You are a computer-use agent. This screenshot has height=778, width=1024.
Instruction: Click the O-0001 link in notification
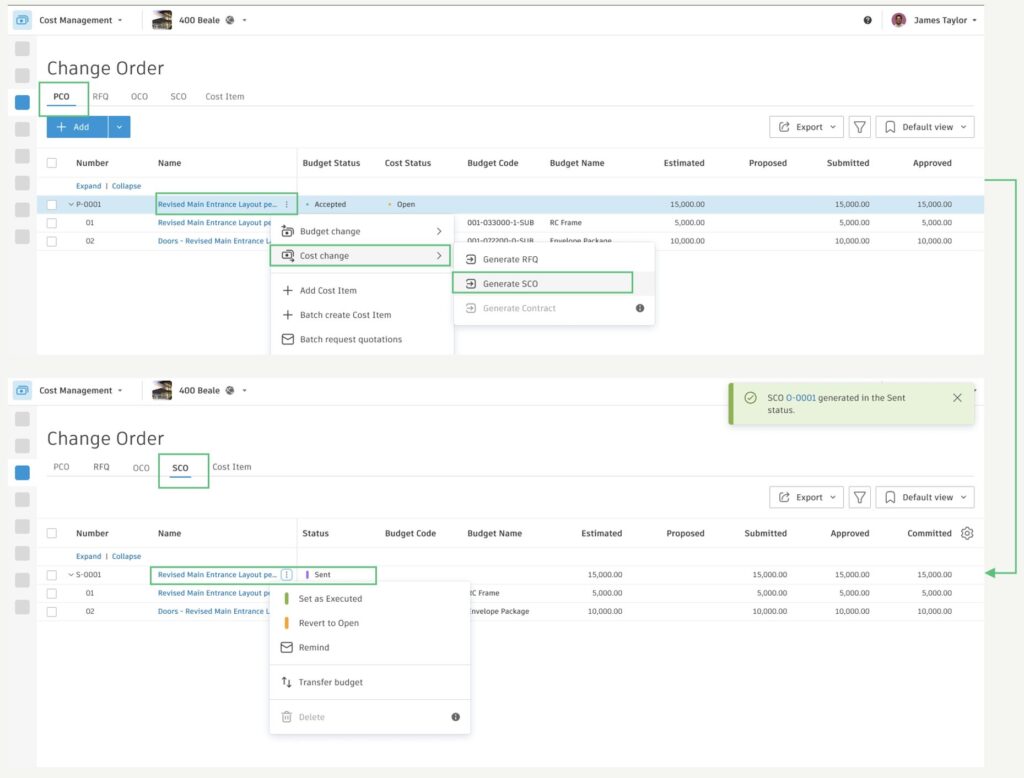click(801, 398)
